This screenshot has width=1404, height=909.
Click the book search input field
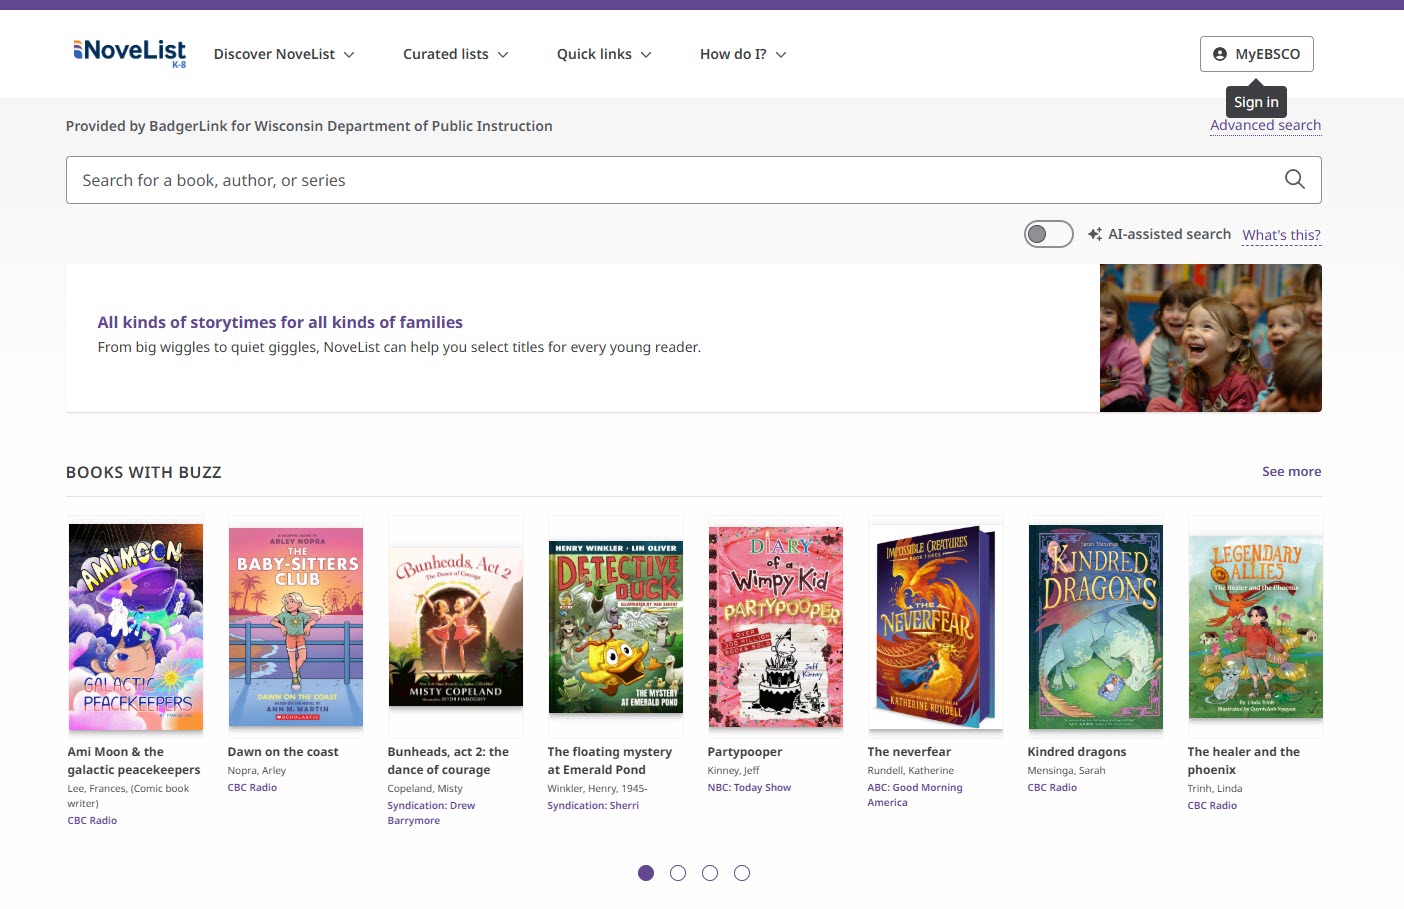point(693,180)
